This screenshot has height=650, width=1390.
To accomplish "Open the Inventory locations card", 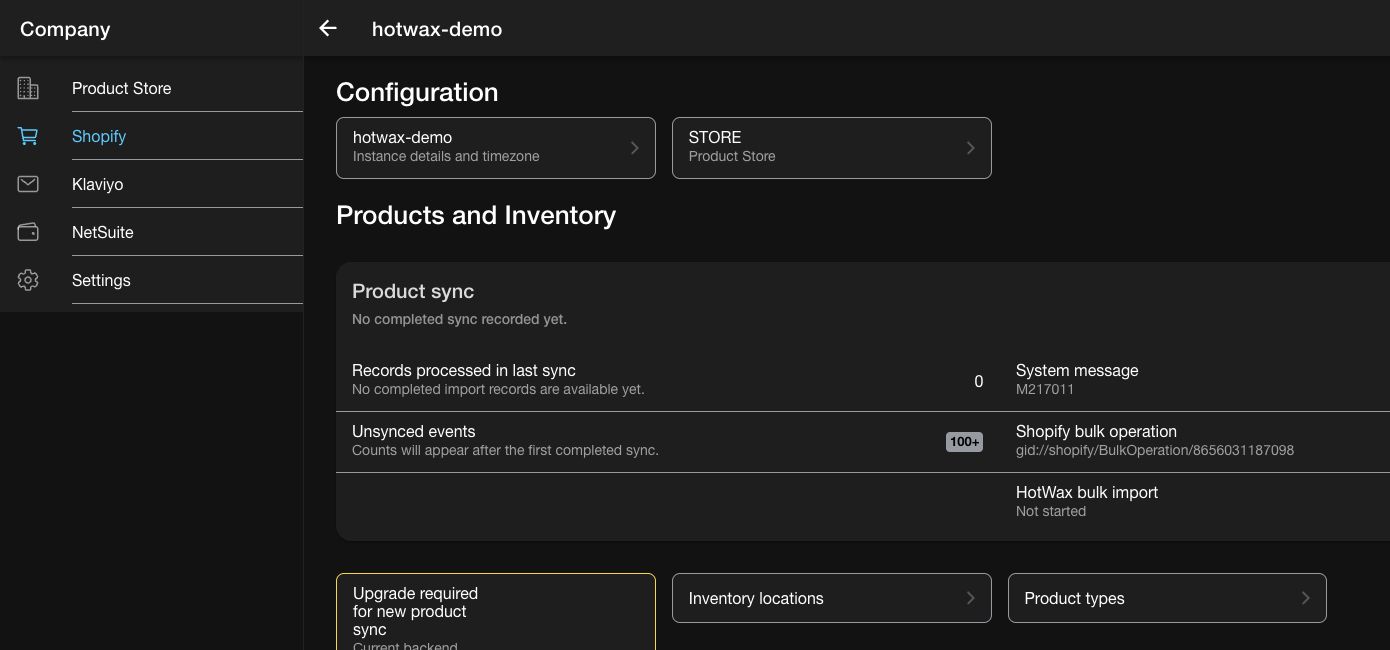I will (832, 598).
